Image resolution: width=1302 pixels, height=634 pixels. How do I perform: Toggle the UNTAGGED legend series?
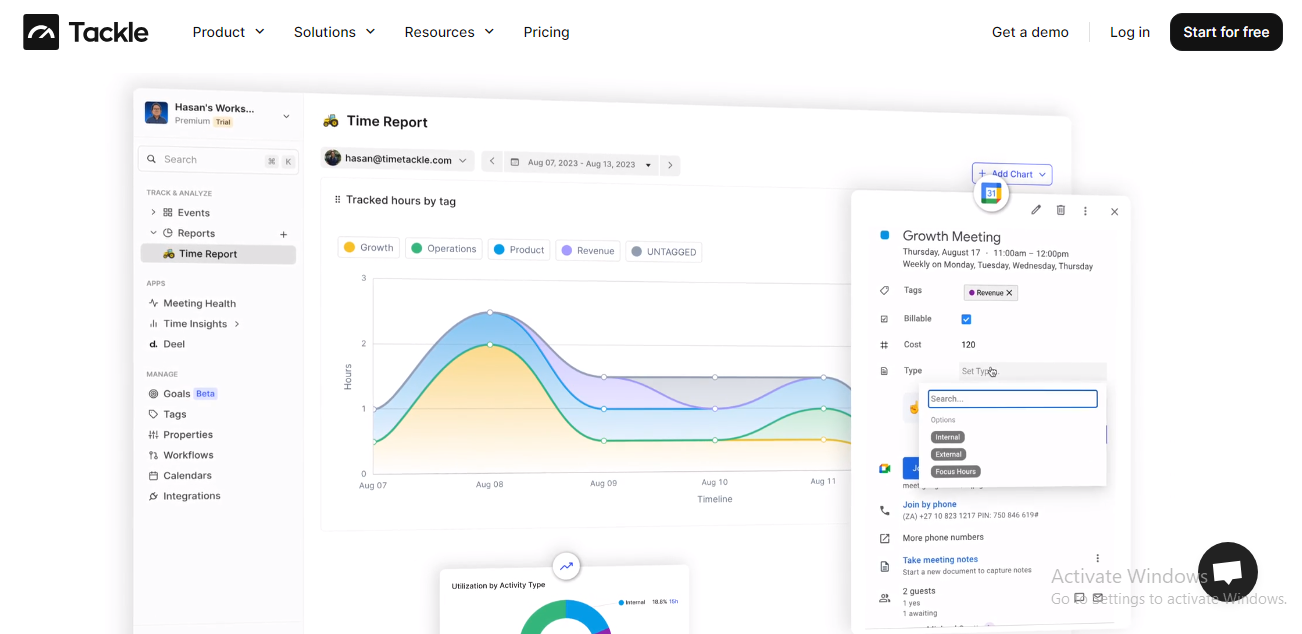click(x=664, y=251)
